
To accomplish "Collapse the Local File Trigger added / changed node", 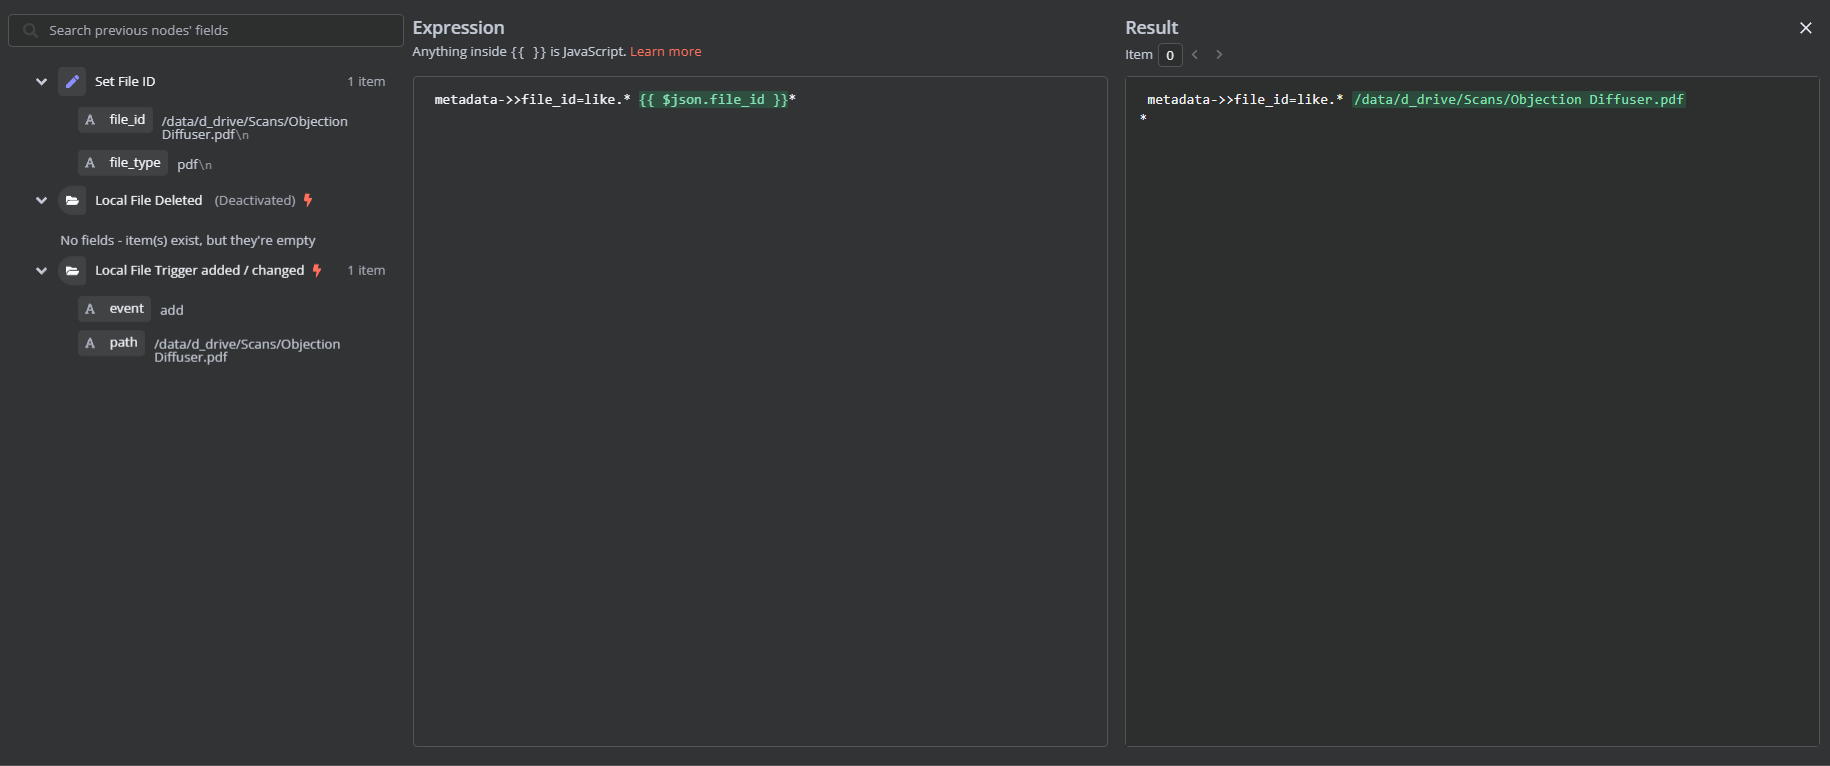I will 41,271.
